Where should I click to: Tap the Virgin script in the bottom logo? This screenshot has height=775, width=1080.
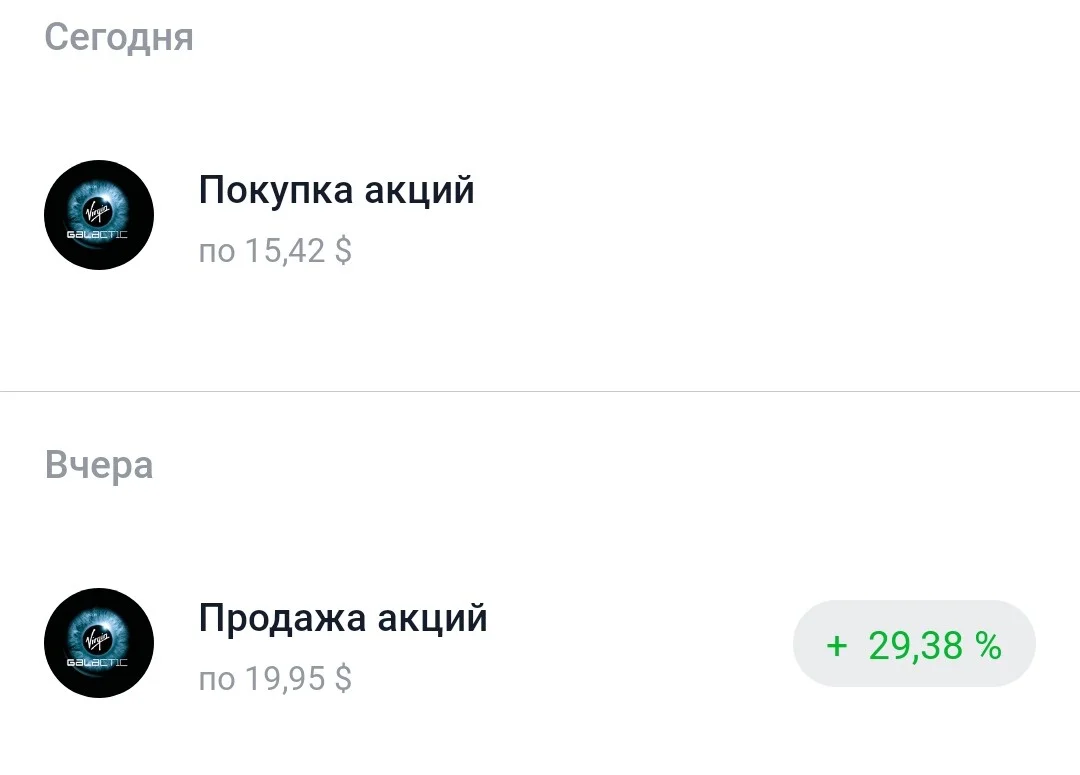click(96, 639)
